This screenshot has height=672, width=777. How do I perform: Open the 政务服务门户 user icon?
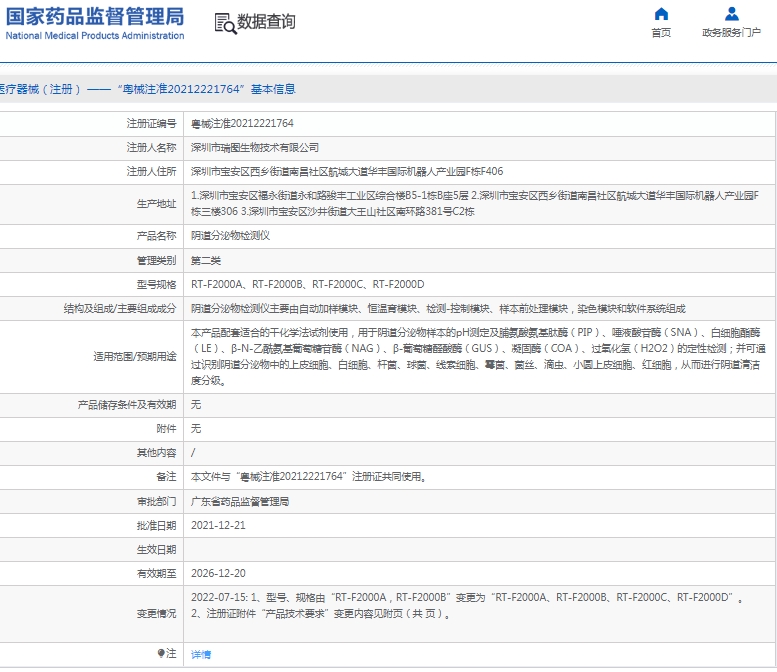tap(731, 14)
